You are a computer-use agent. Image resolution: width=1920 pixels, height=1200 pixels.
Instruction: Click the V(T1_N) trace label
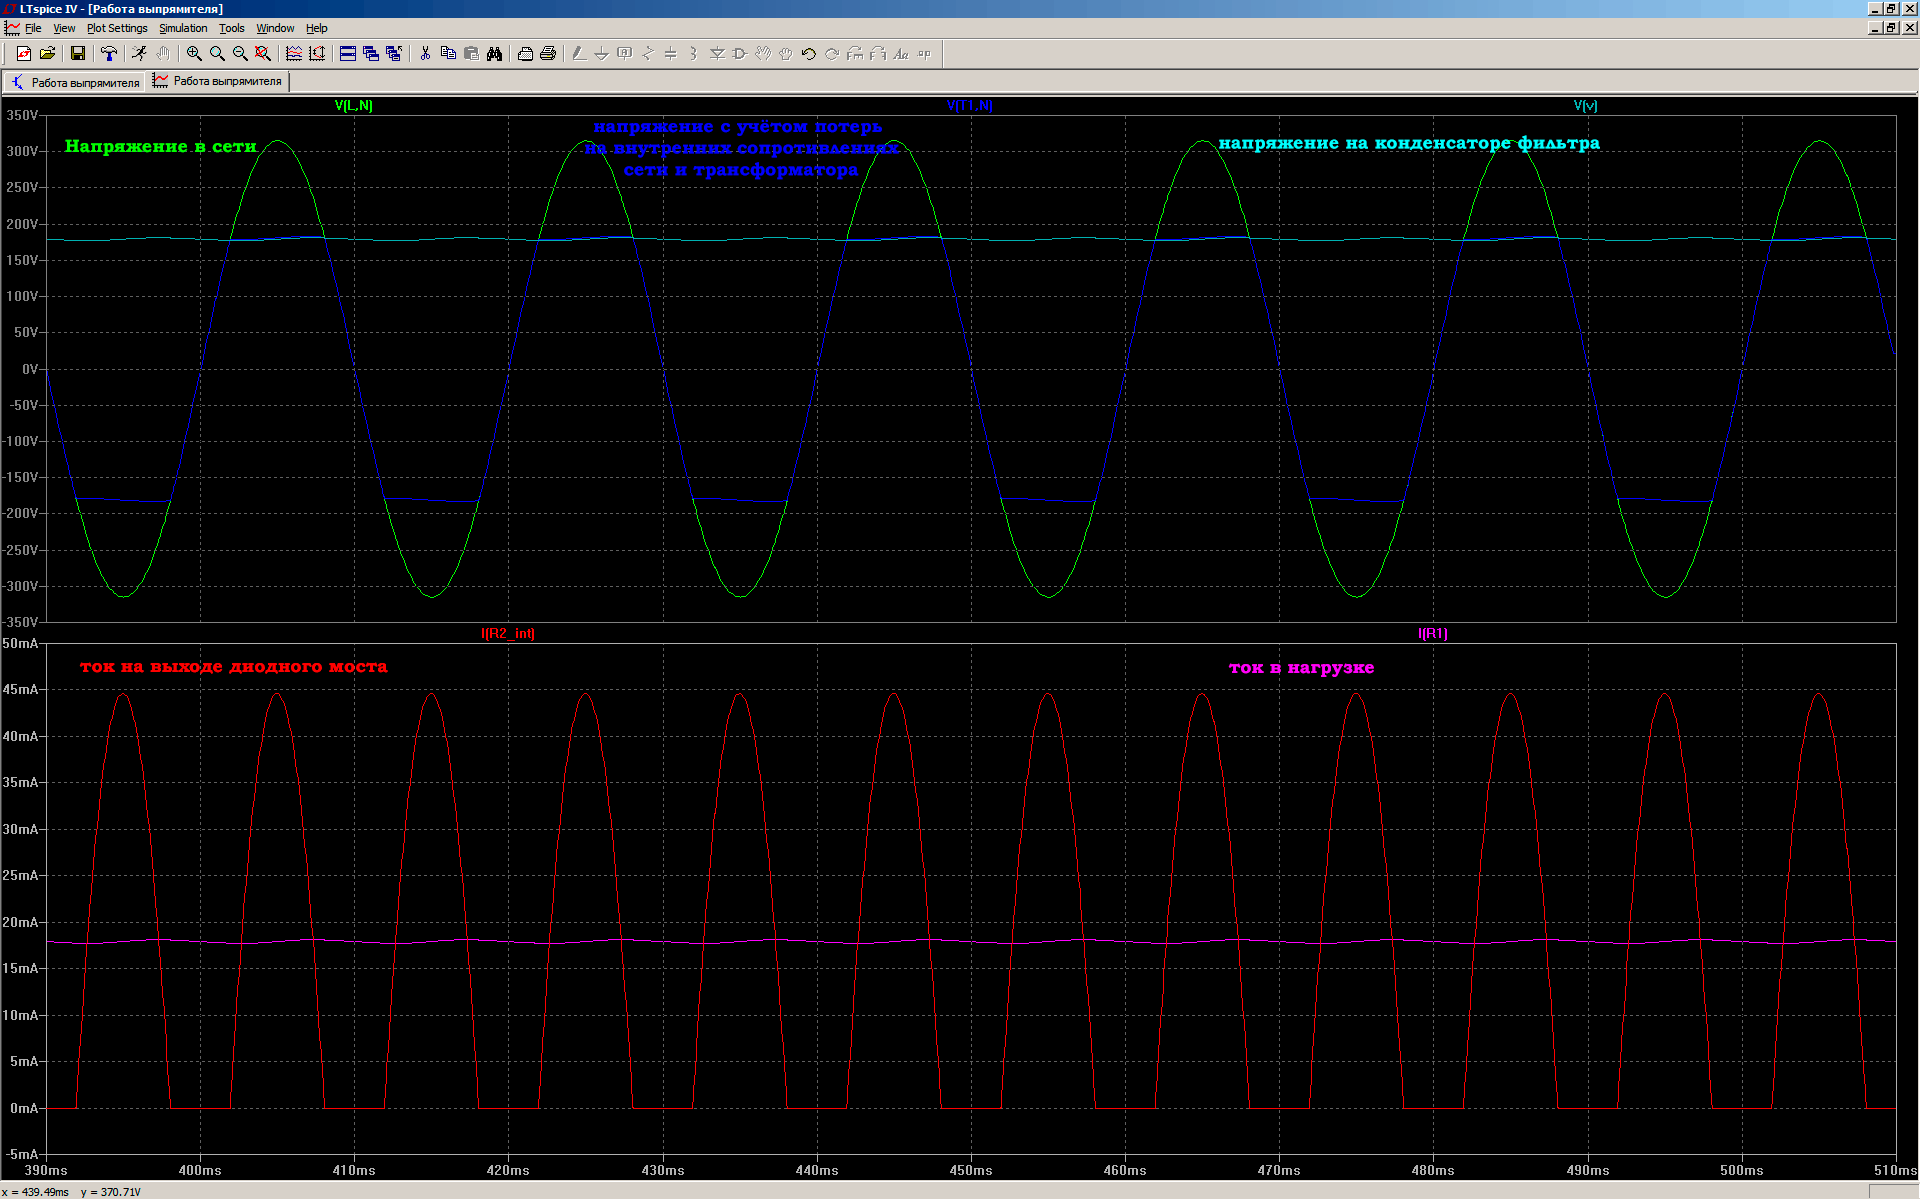tap(969, 105)
